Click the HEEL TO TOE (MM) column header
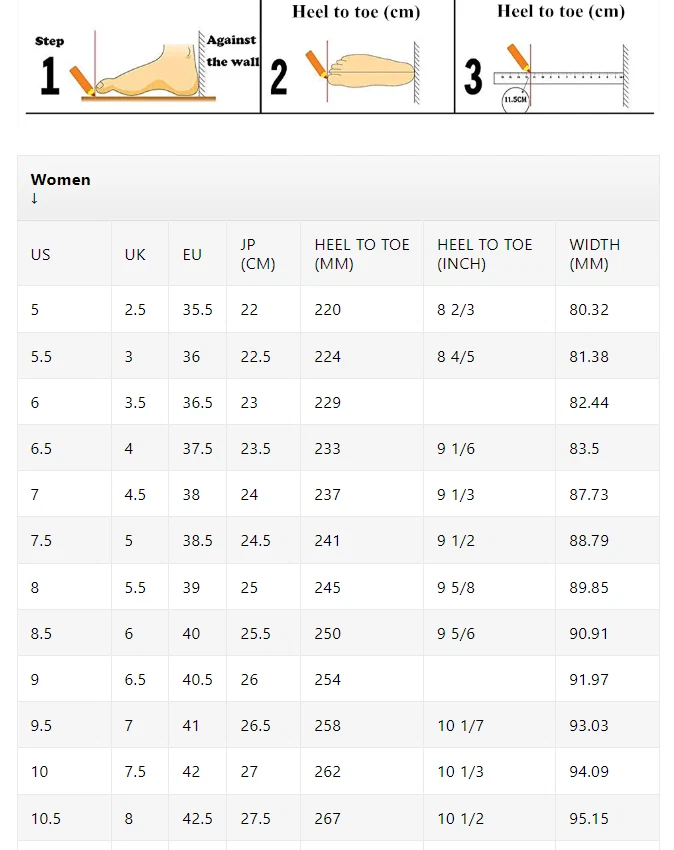The width and height of the screenshot is (674, 850). point(362,254)
